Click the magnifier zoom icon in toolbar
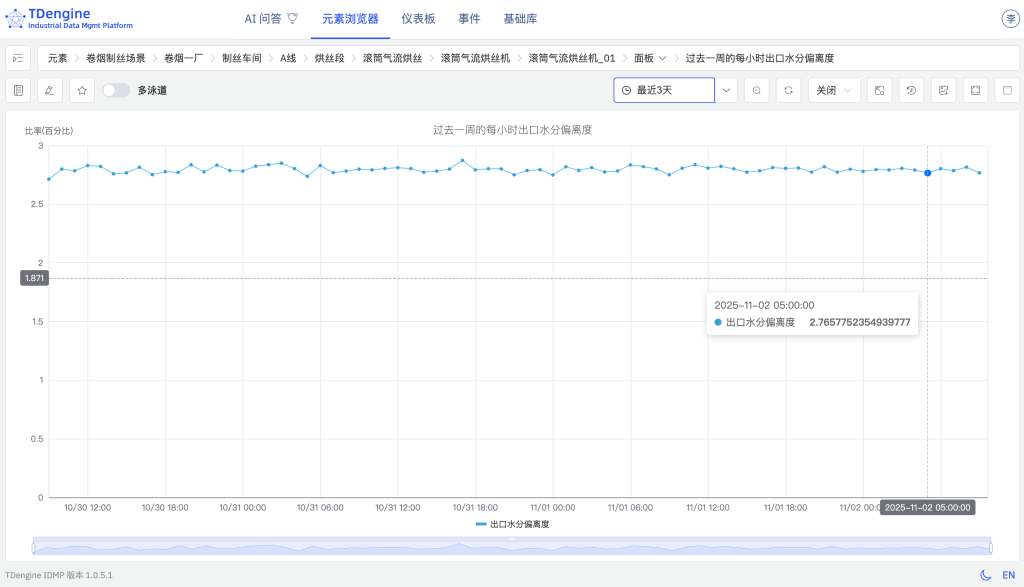The height and width of the screenshot is (587, 1024). click(x=756, y=90)
